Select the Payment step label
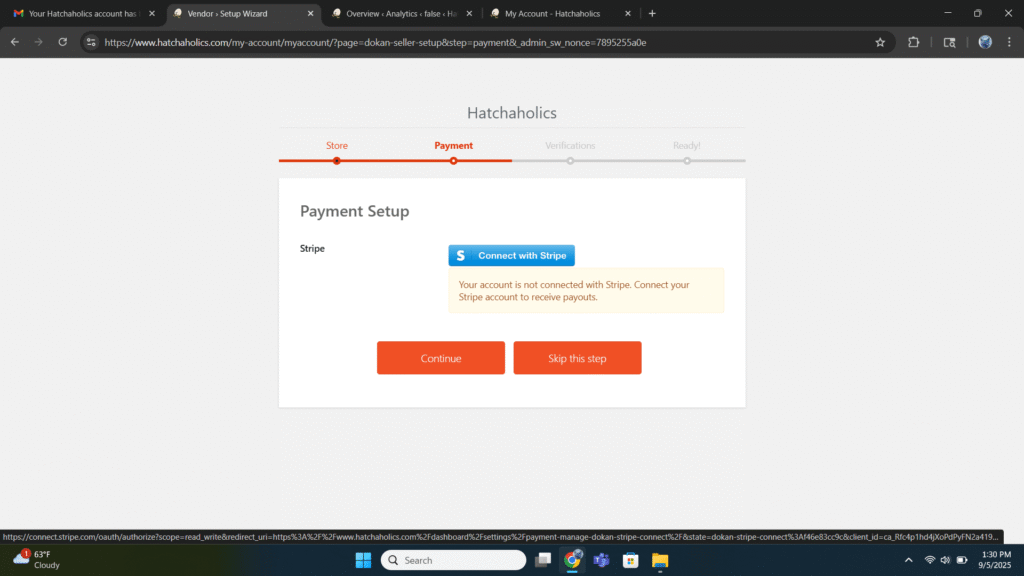The height and width of the screenshot is (576, 1024). click(x=453, y=146)
